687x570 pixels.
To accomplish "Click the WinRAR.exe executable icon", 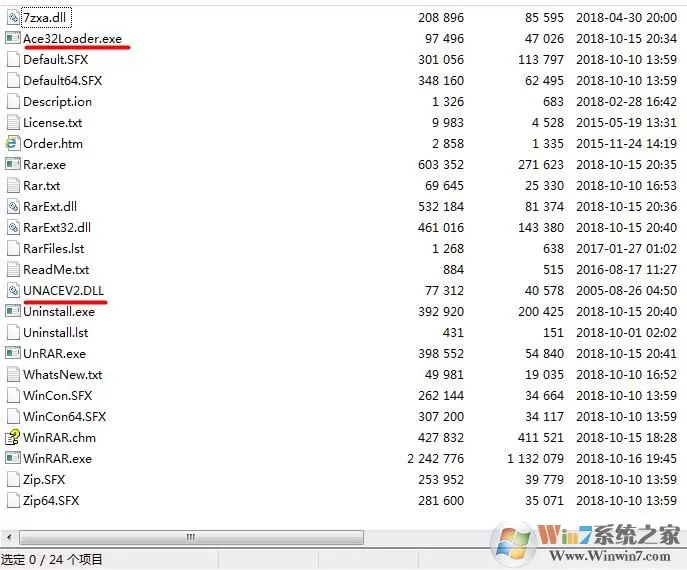I will pos(13,458).
